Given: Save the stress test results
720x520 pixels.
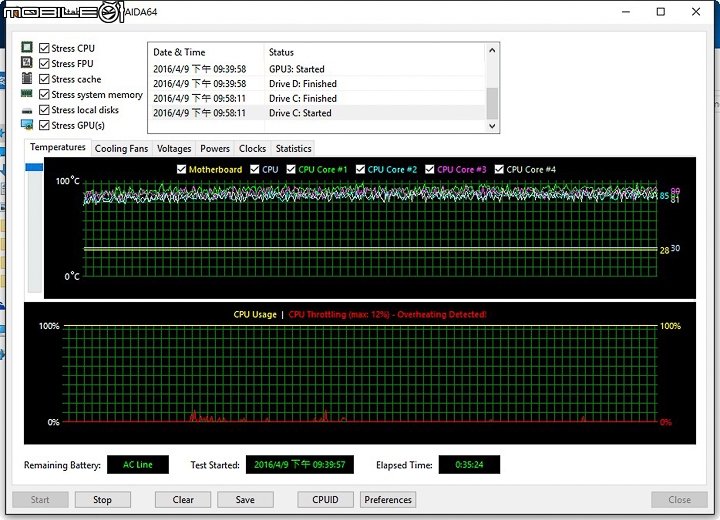Looking at the screenshot, I should pyautogui.click(x=245, y=499).
